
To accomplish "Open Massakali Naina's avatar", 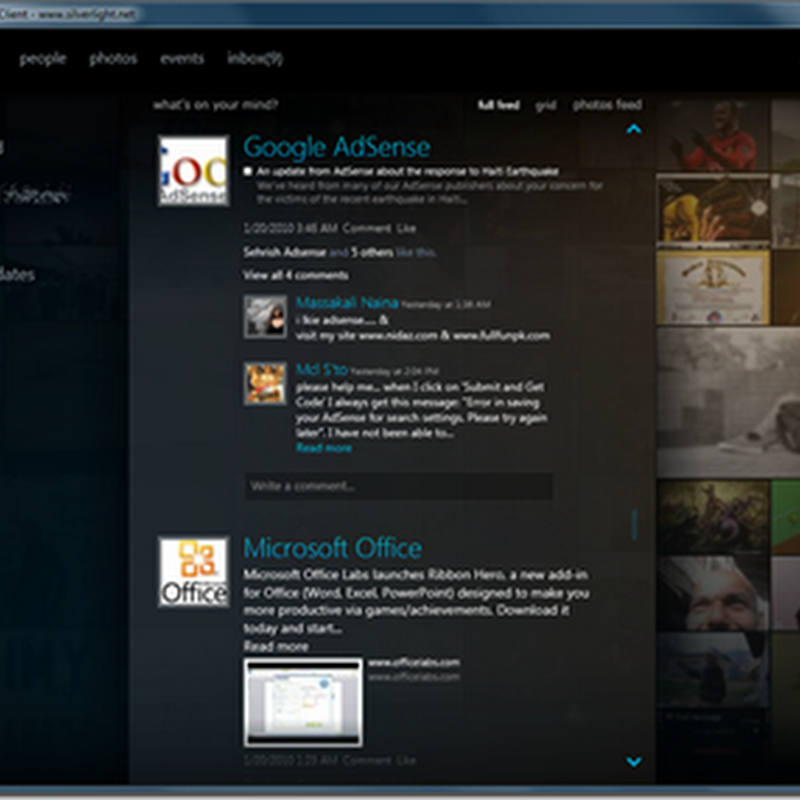I will 265,317.
